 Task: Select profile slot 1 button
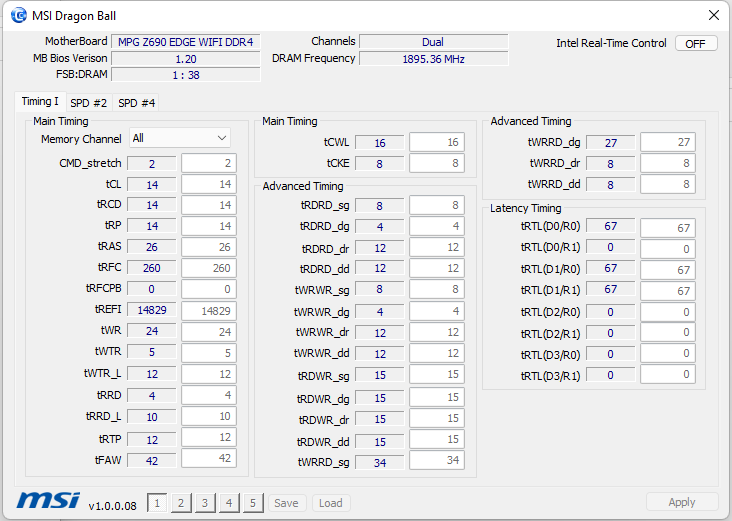click(157, 503)
